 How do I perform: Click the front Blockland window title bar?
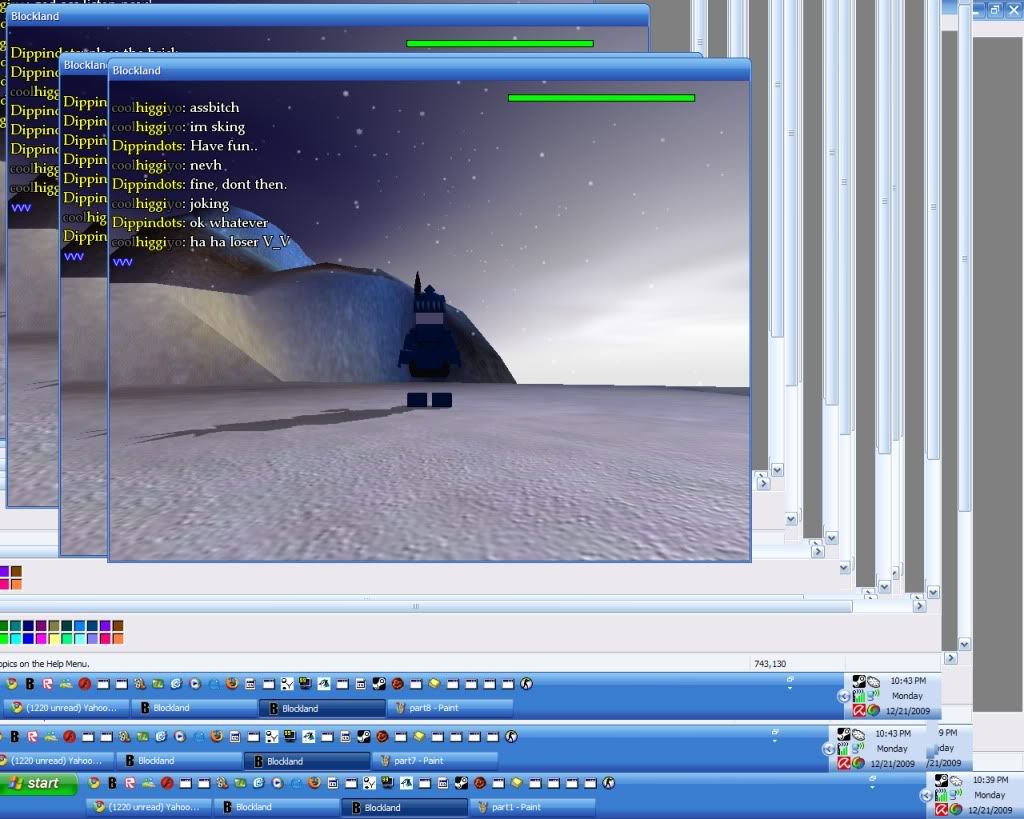tap(429, 70)
